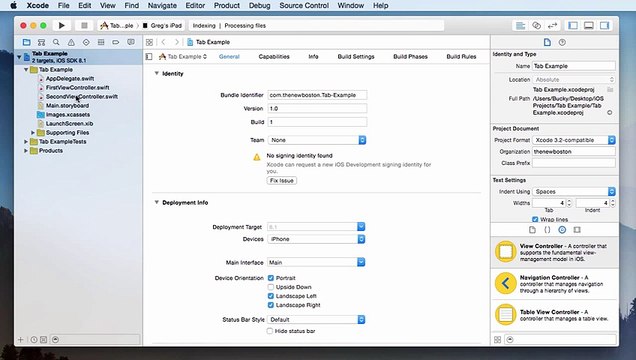Open the Main Interface dropdown
The image size is (636, 360).
pos(316,262)
